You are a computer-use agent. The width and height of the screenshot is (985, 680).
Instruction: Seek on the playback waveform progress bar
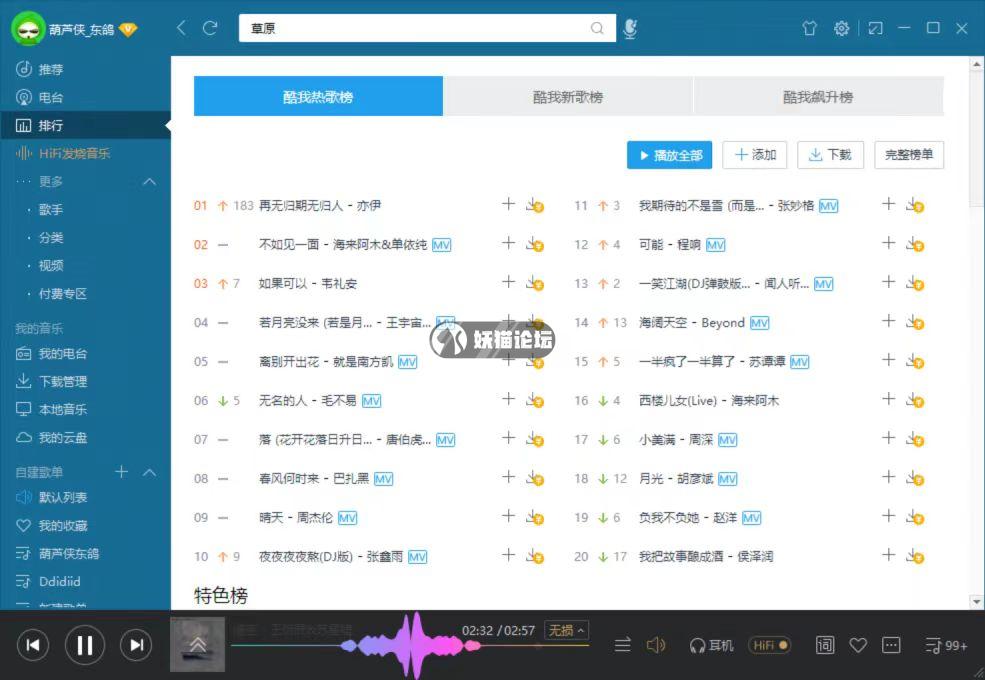(410, 645)
